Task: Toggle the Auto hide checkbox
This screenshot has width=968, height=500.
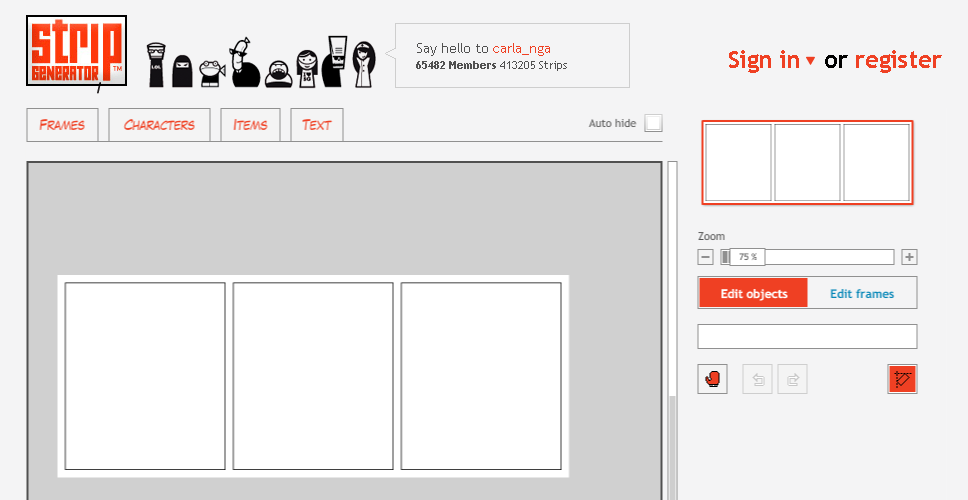Action: (x=653, y=123)
